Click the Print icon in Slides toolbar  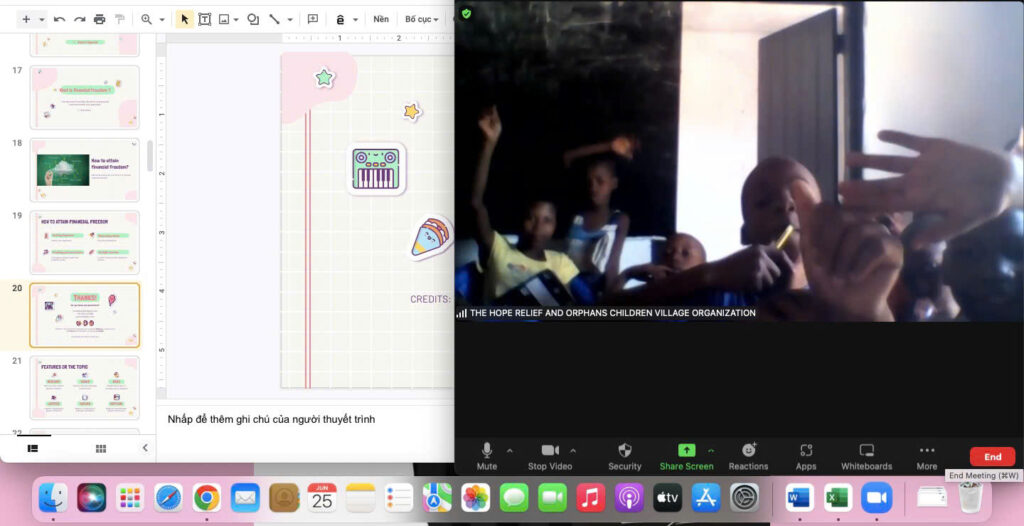point(99,19)
